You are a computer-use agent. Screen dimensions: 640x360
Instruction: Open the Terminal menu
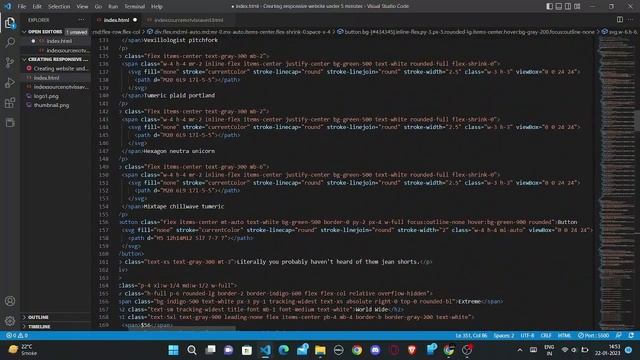pos(134,6)
